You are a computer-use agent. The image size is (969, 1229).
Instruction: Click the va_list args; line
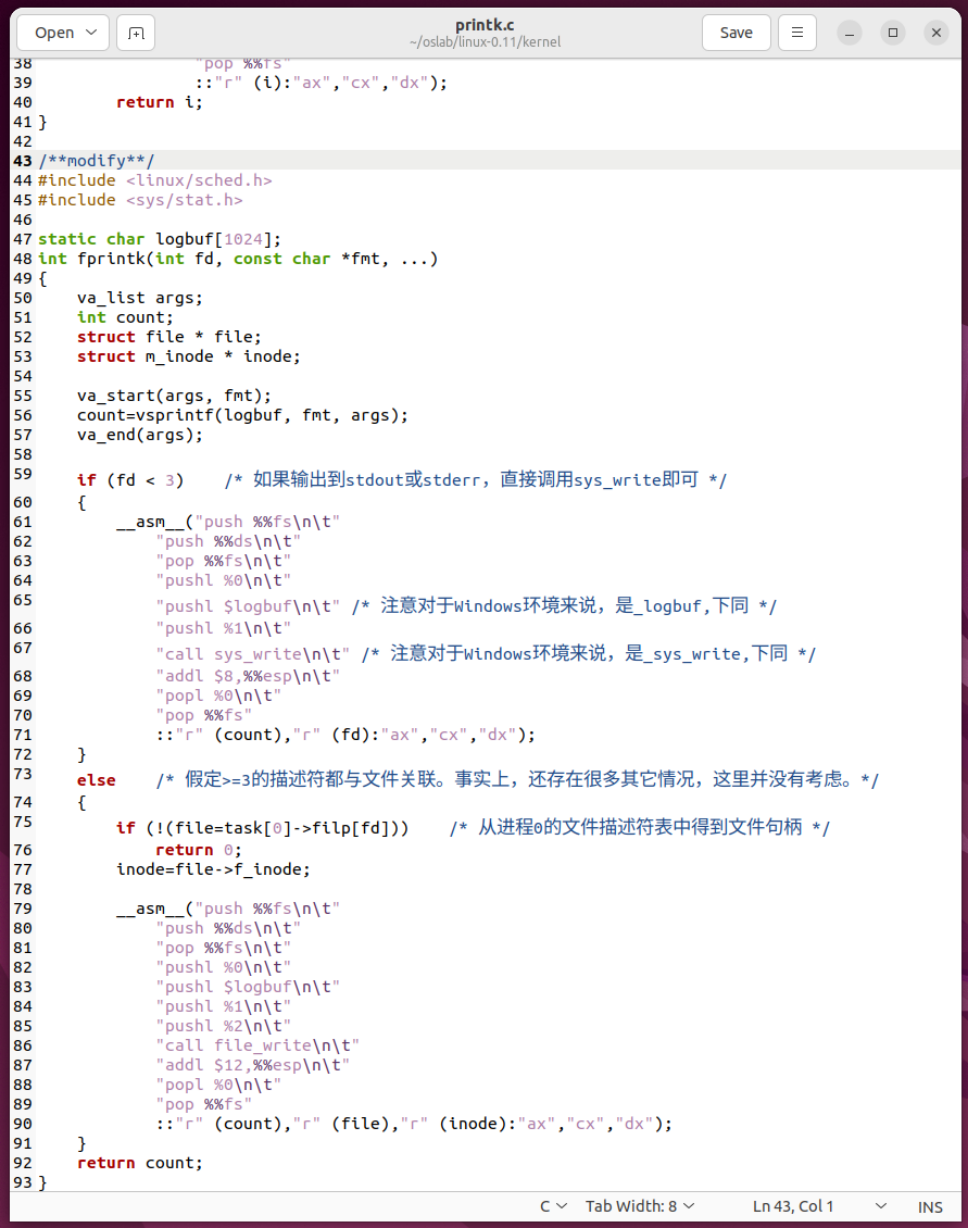[140, 298]
